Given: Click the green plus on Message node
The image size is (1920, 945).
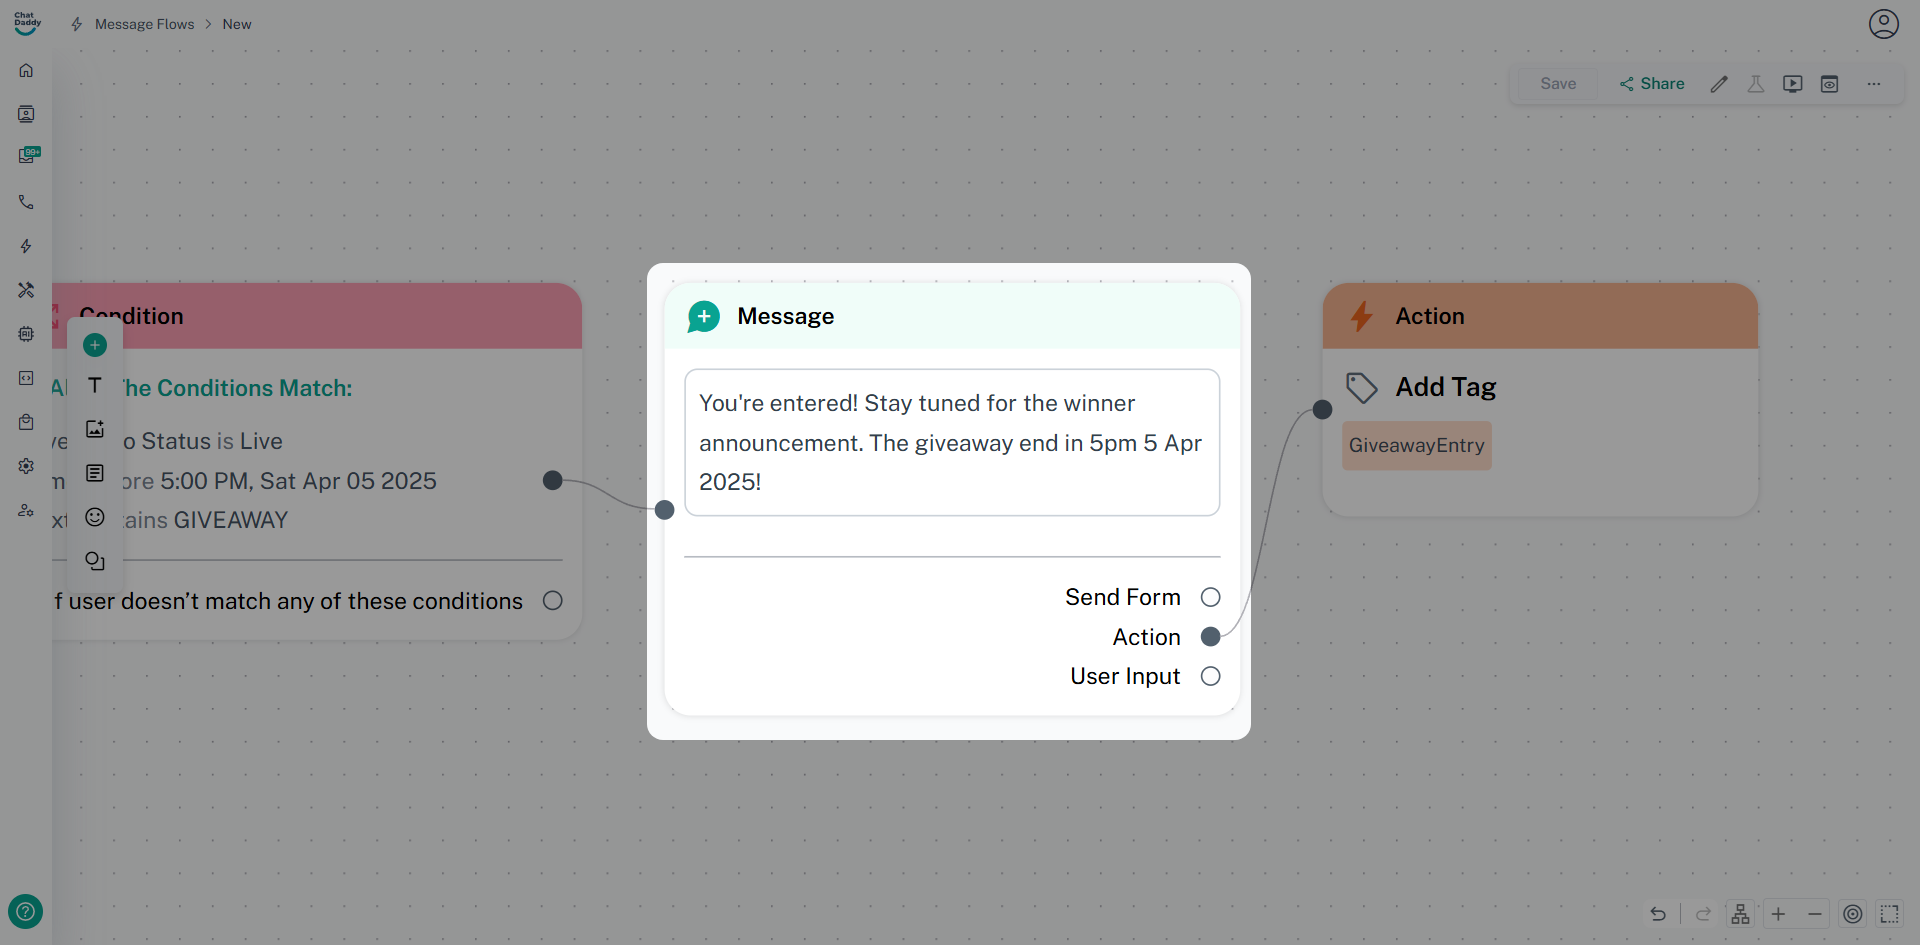Looking at the screenshot, I should tap(704, 316).
